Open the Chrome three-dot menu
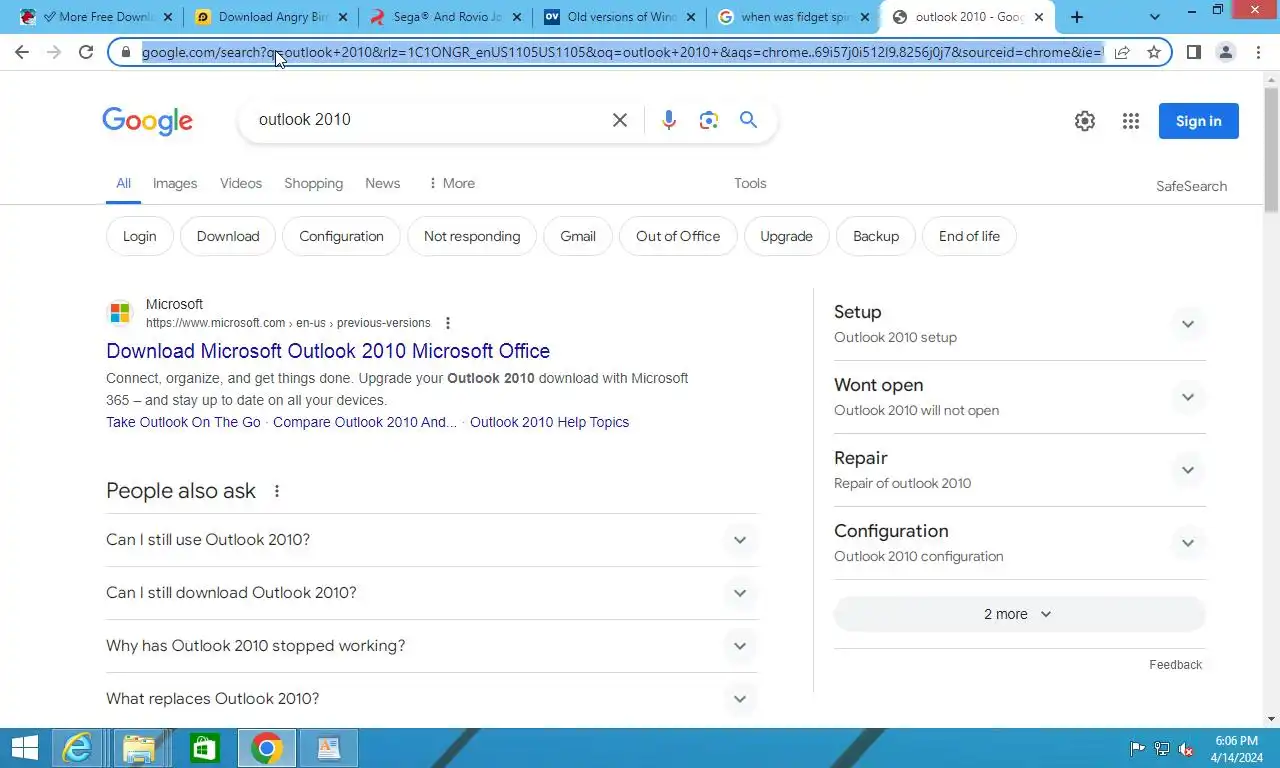 tap(1258, 52)
